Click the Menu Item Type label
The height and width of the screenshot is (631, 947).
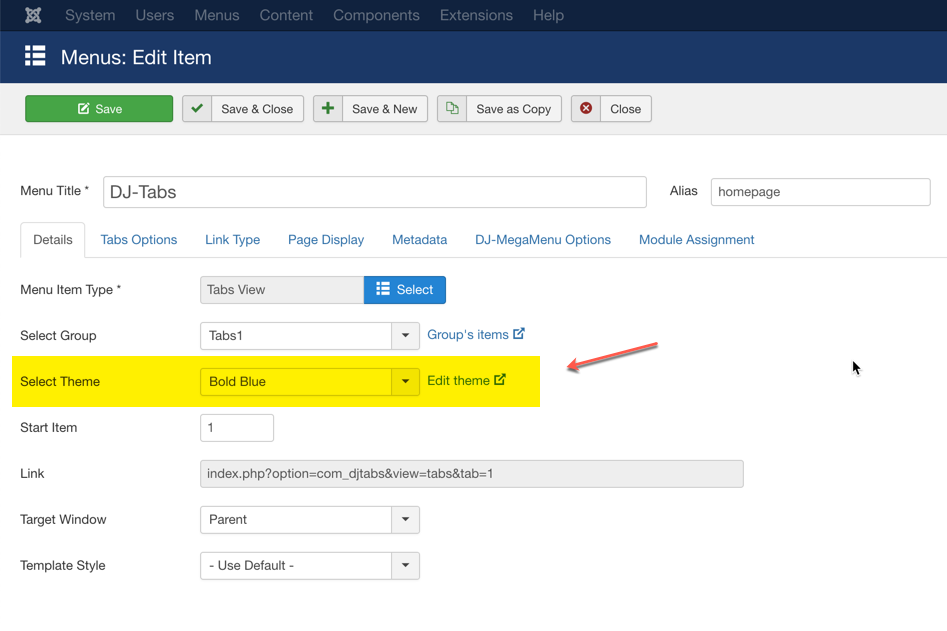(70, 290)
